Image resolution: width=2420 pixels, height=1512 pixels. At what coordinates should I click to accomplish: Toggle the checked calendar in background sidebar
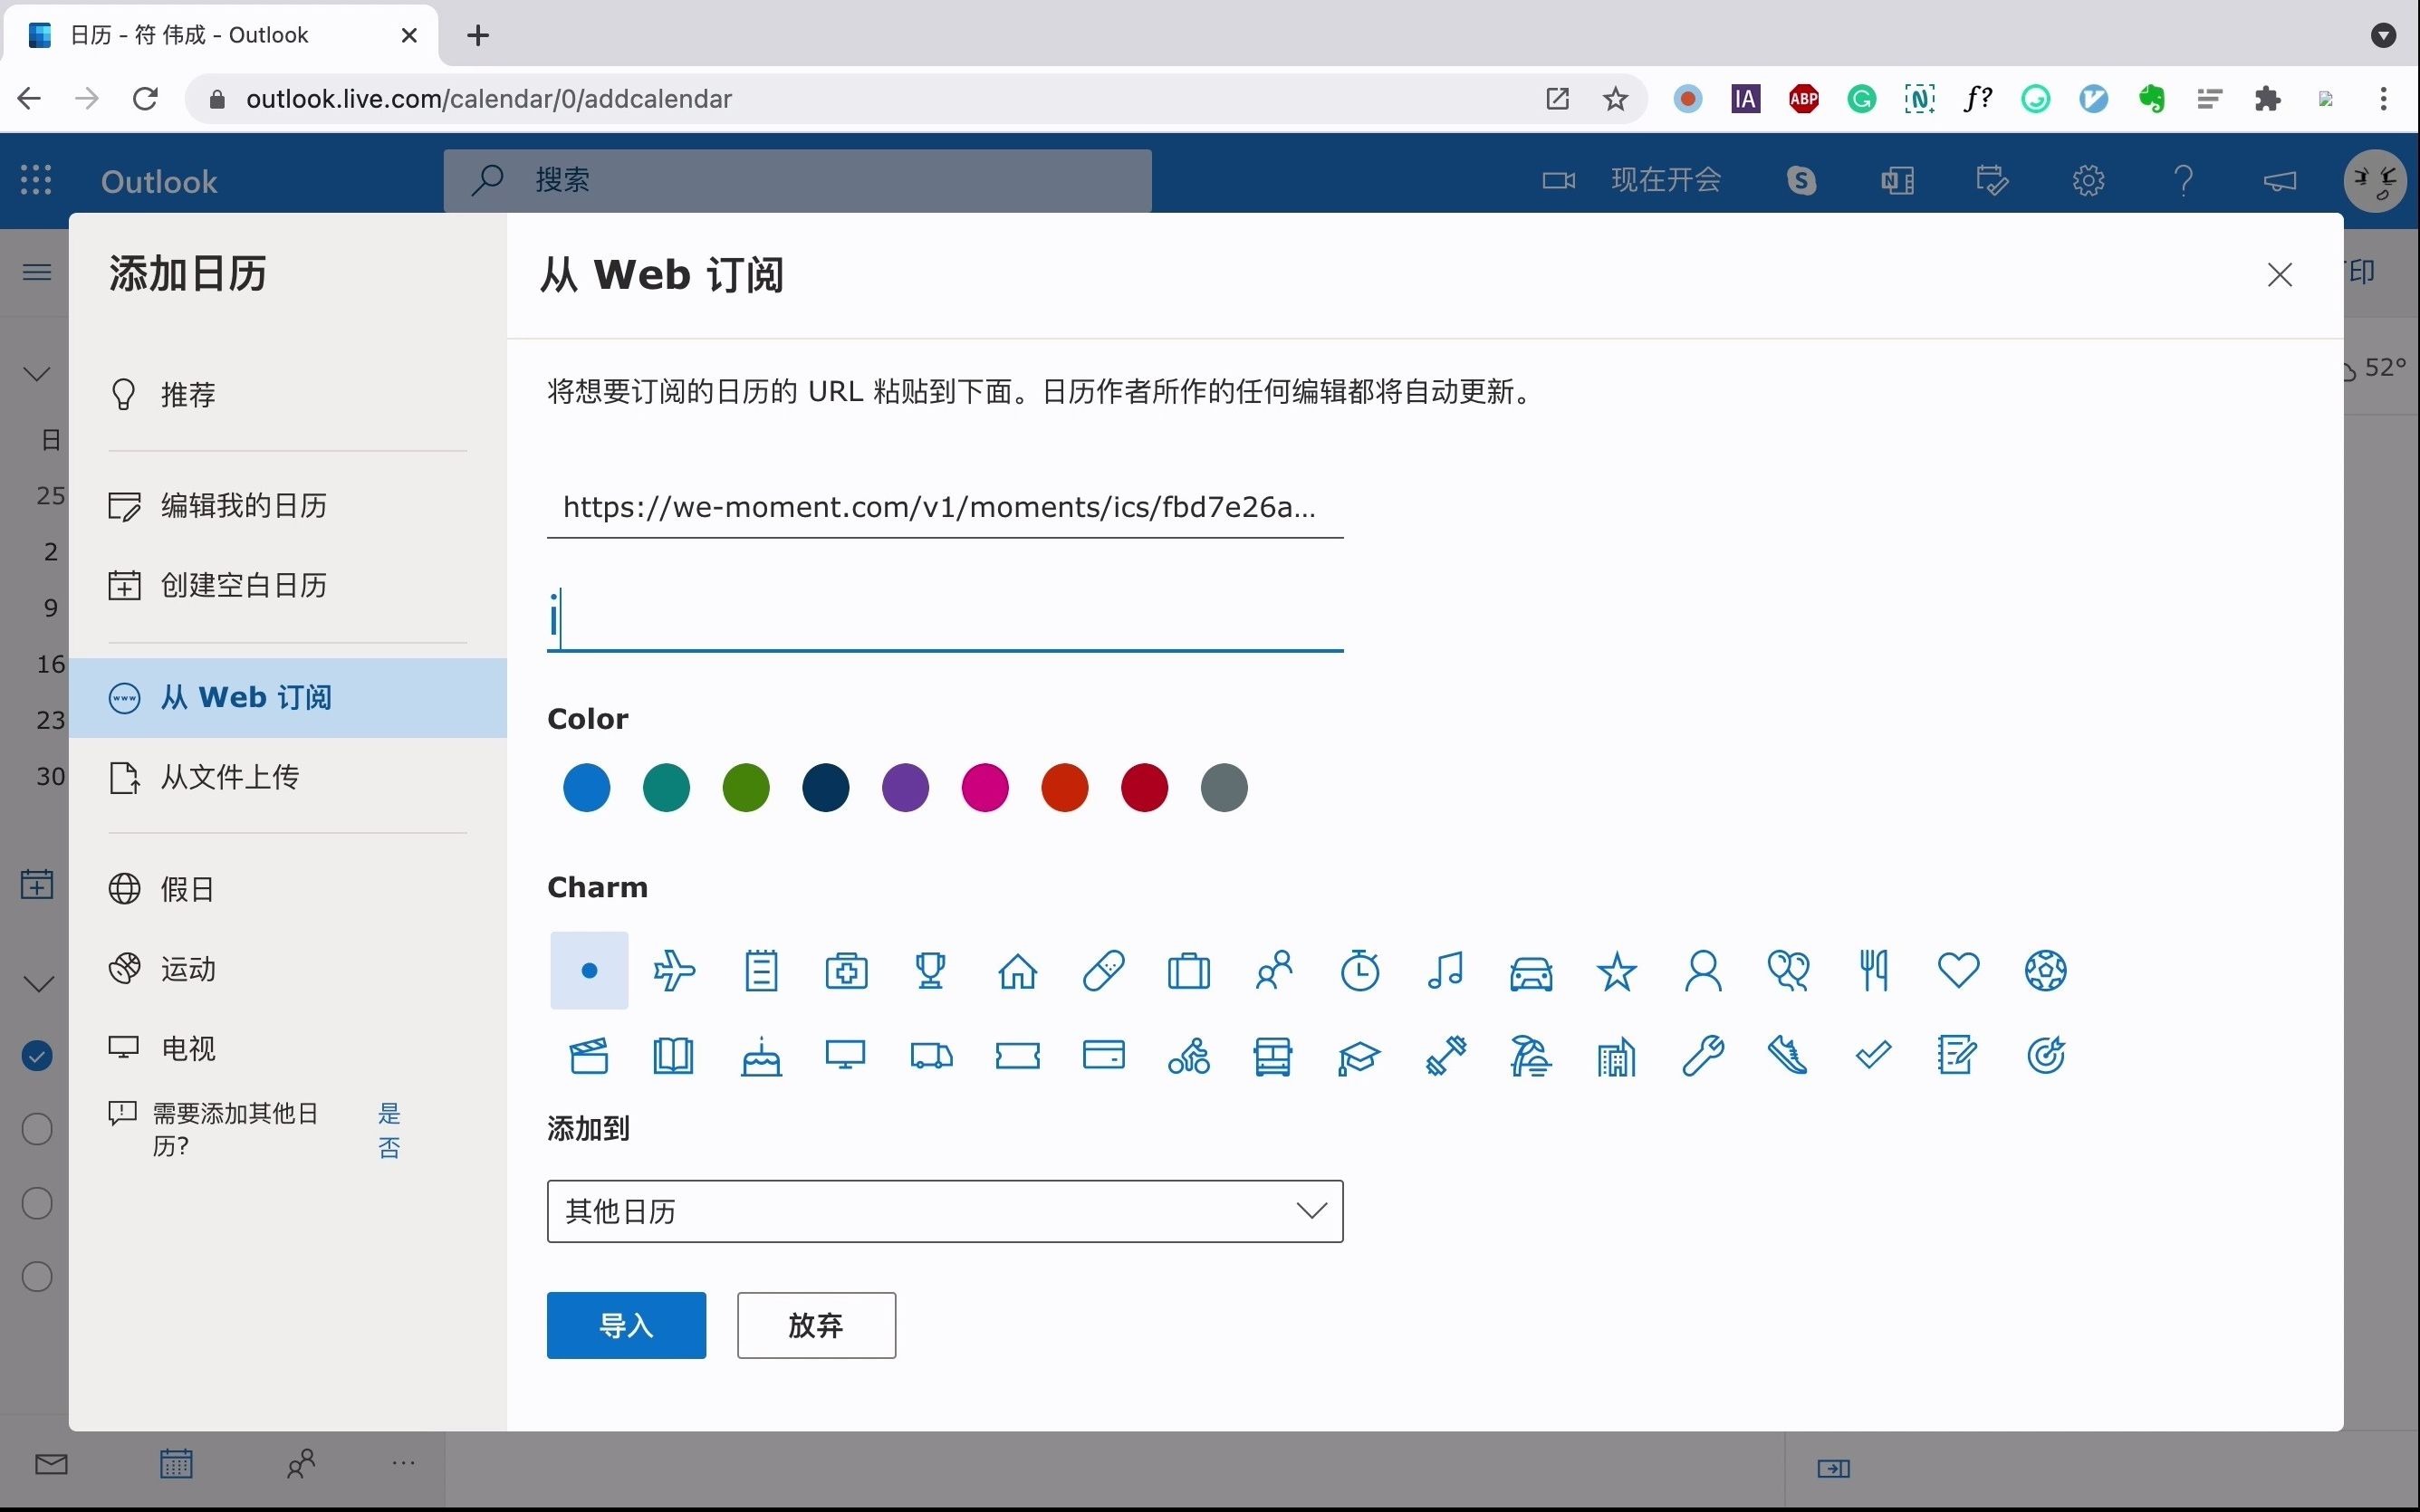tap(37, 1055)
